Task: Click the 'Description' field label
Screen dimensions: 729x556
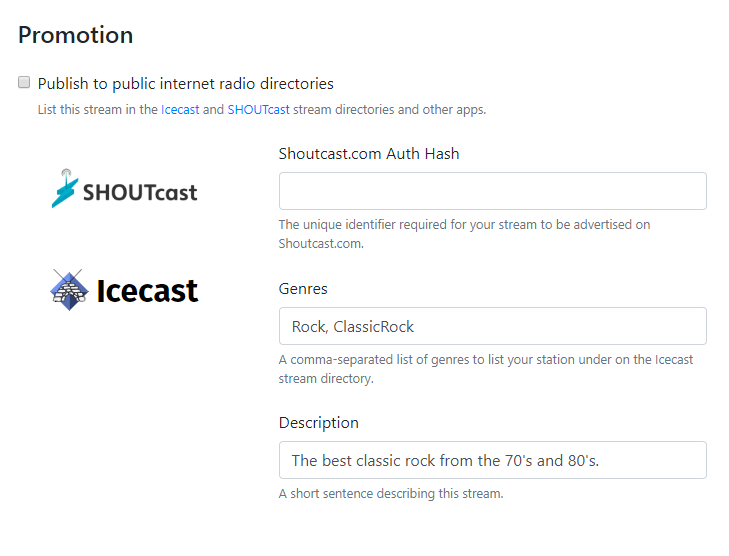Action: coord(318,423)
